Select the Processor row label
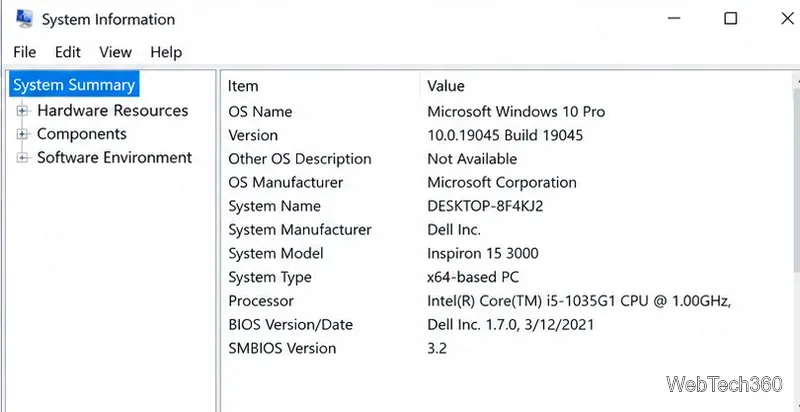Image resolution: width=800 pixels, height=412 pixels. click(261, 301)
